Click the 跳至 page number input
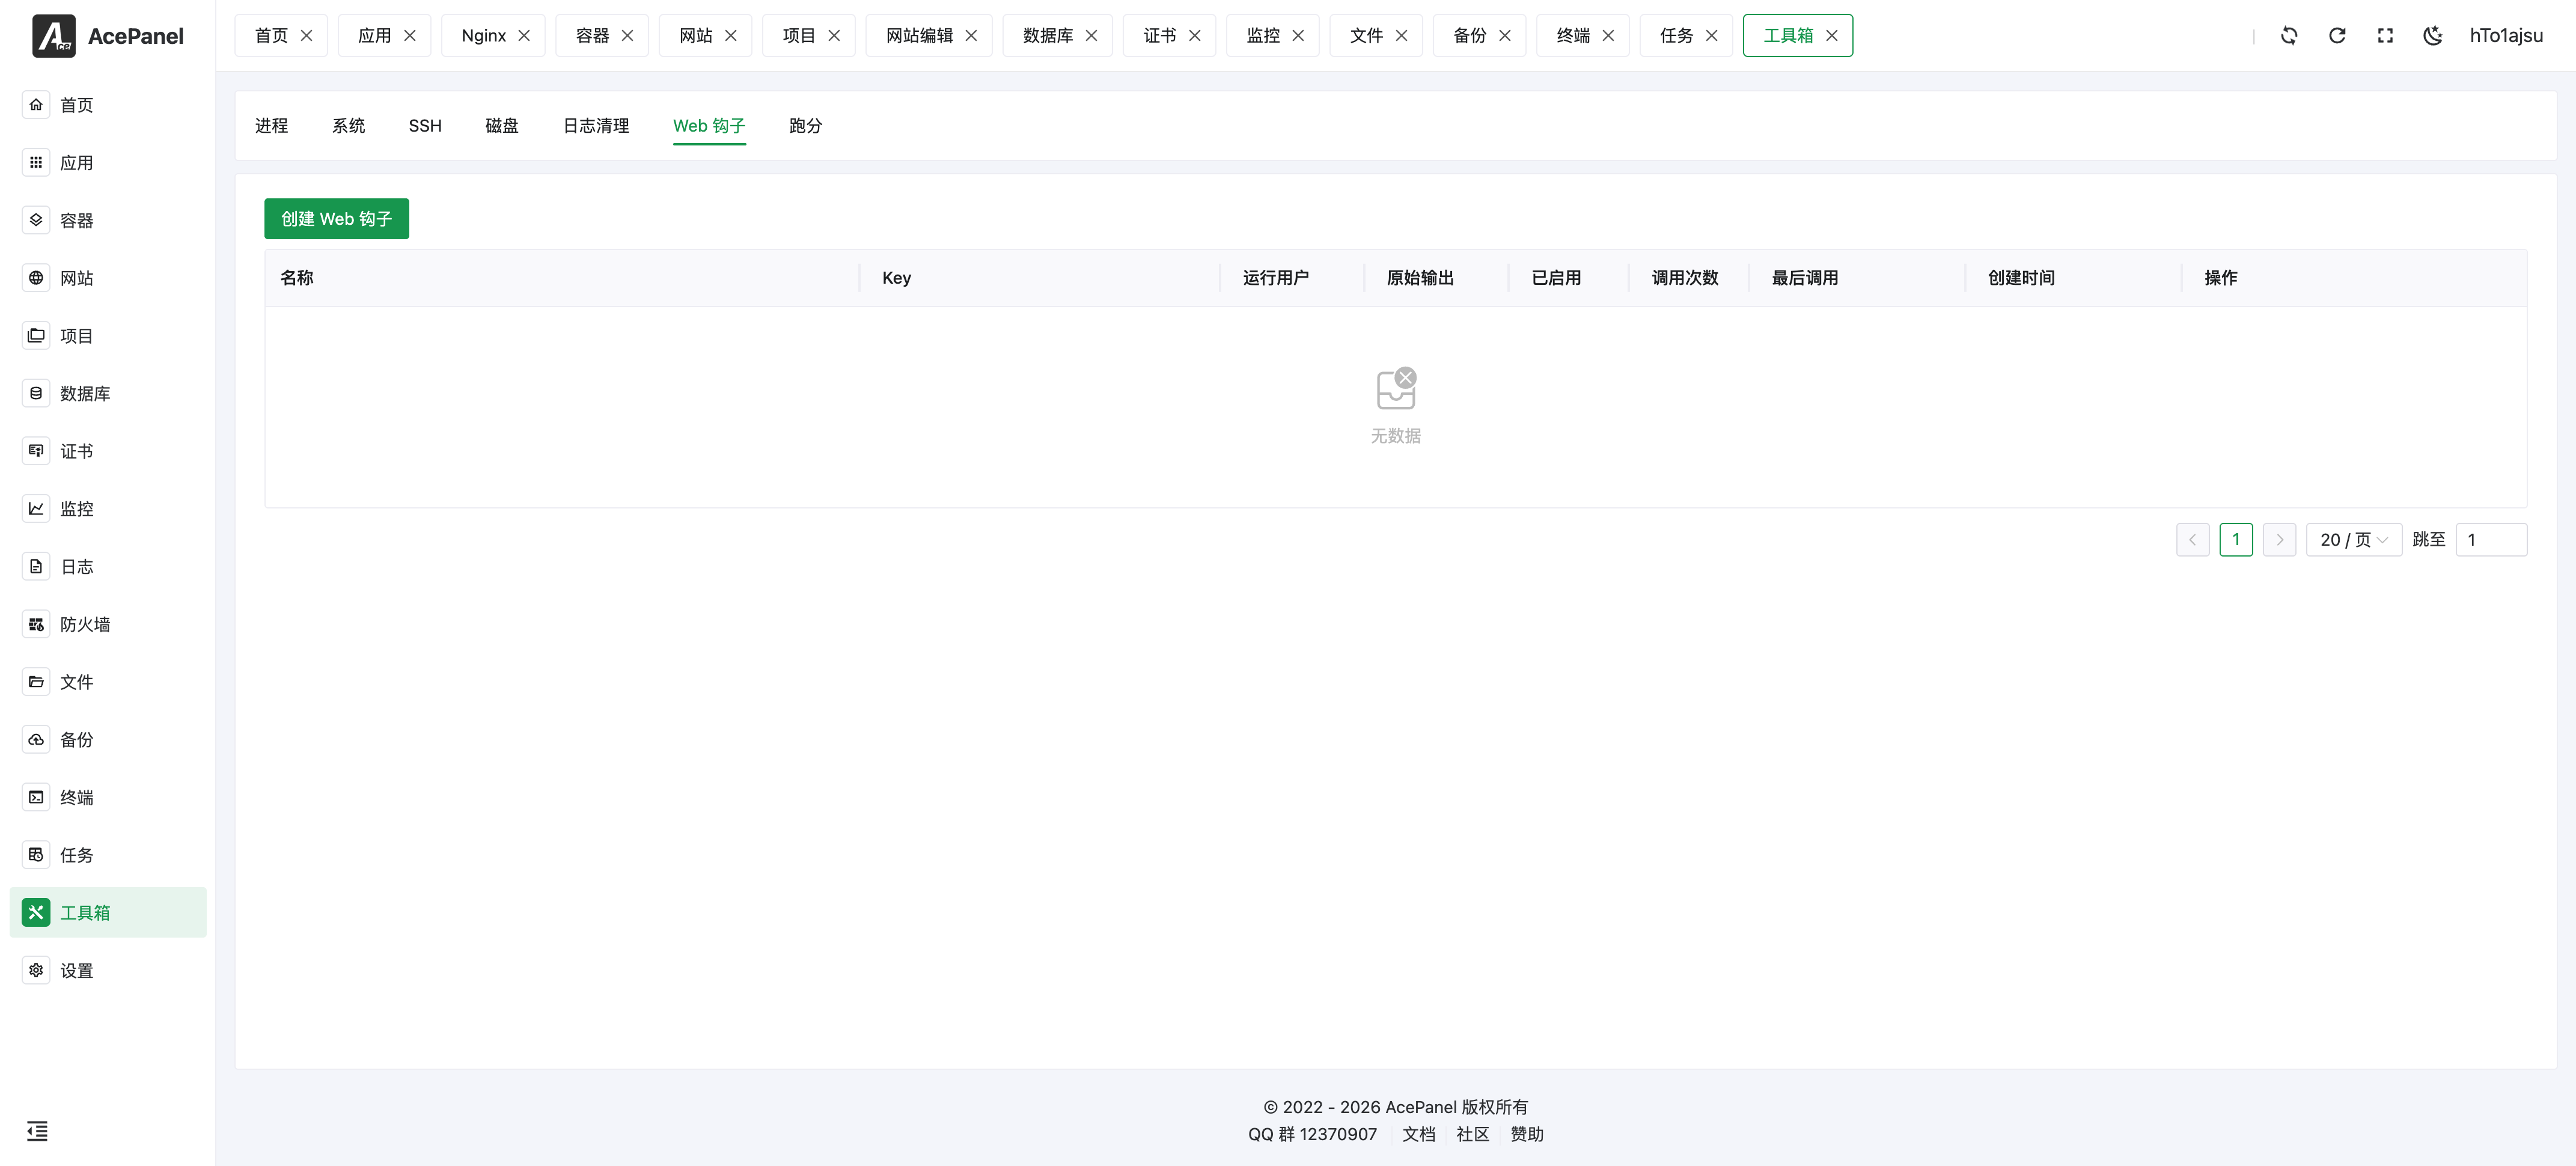This screenshot has width=2576, height=1166. [2490, 540]
